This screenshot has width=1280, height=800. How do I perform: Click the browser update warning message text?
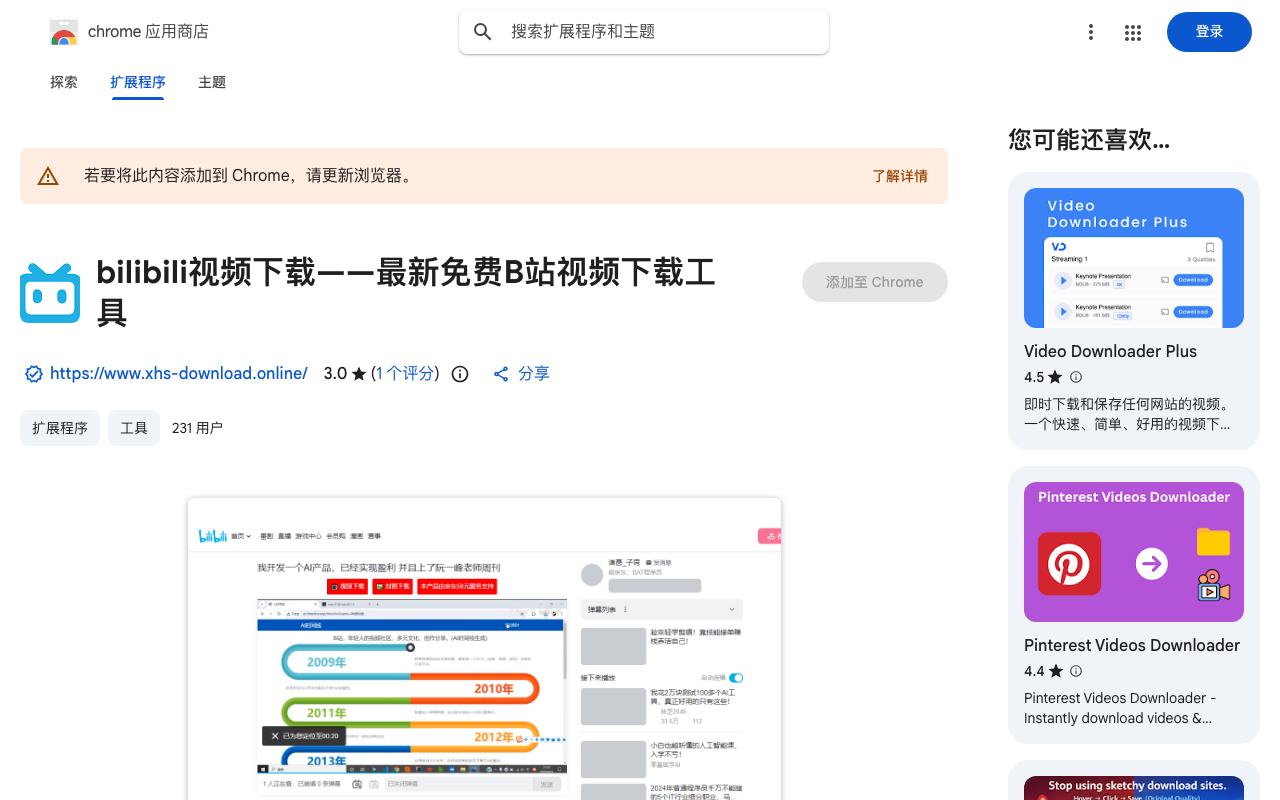(248, 176)
